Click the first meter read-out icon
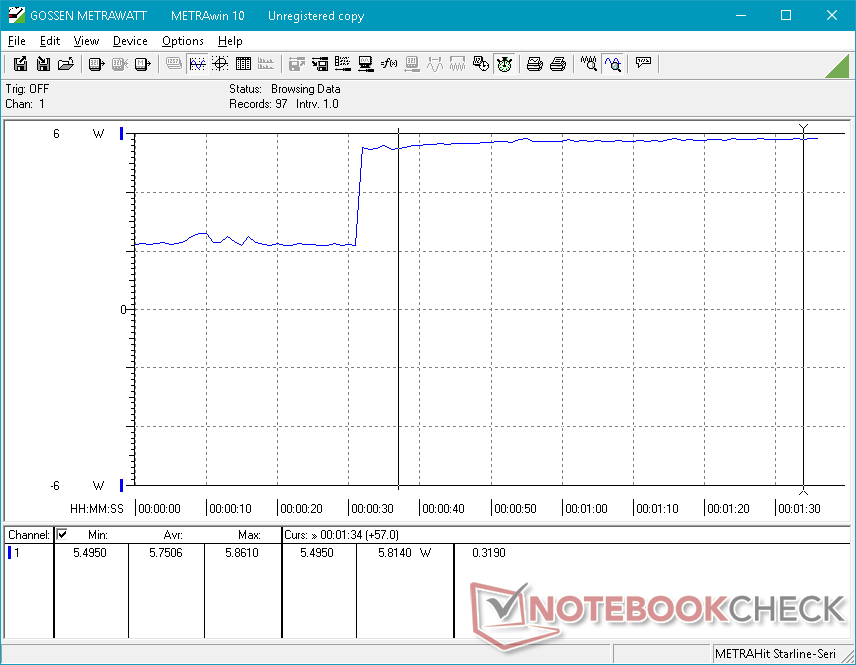 click(96, 64)
